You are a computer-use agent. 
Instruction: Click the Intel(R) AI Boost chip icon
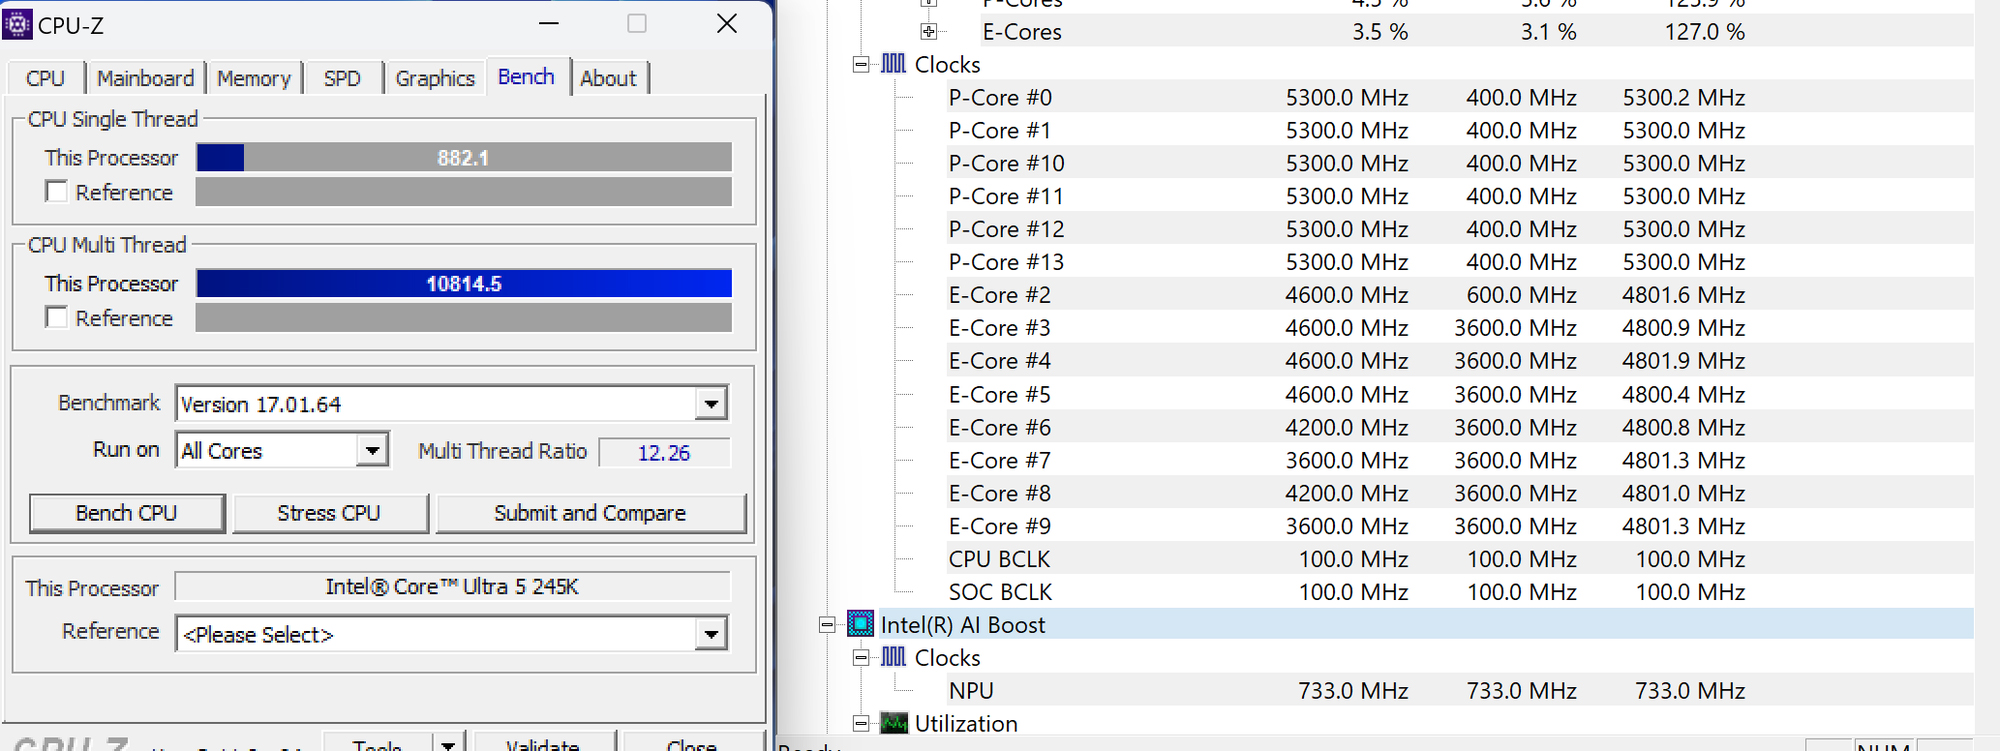860,624
